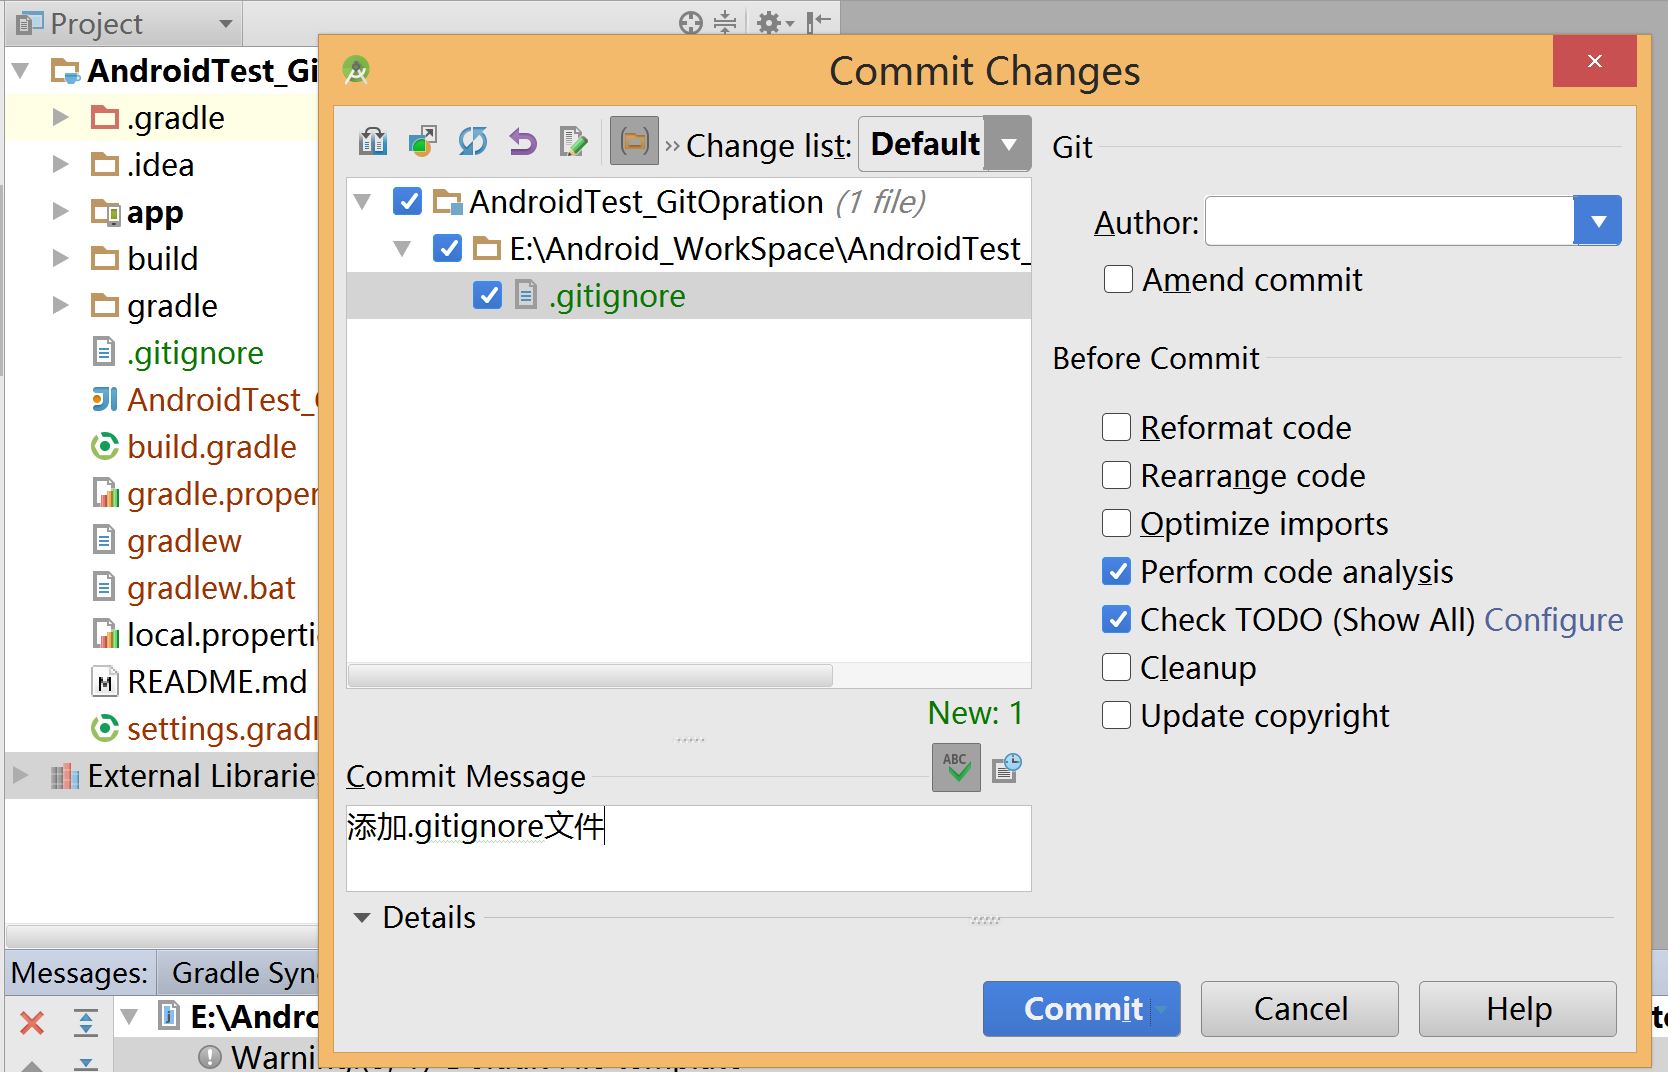
Task: Click the horizontal scrollbar under file list
Action: coord(590,676)
